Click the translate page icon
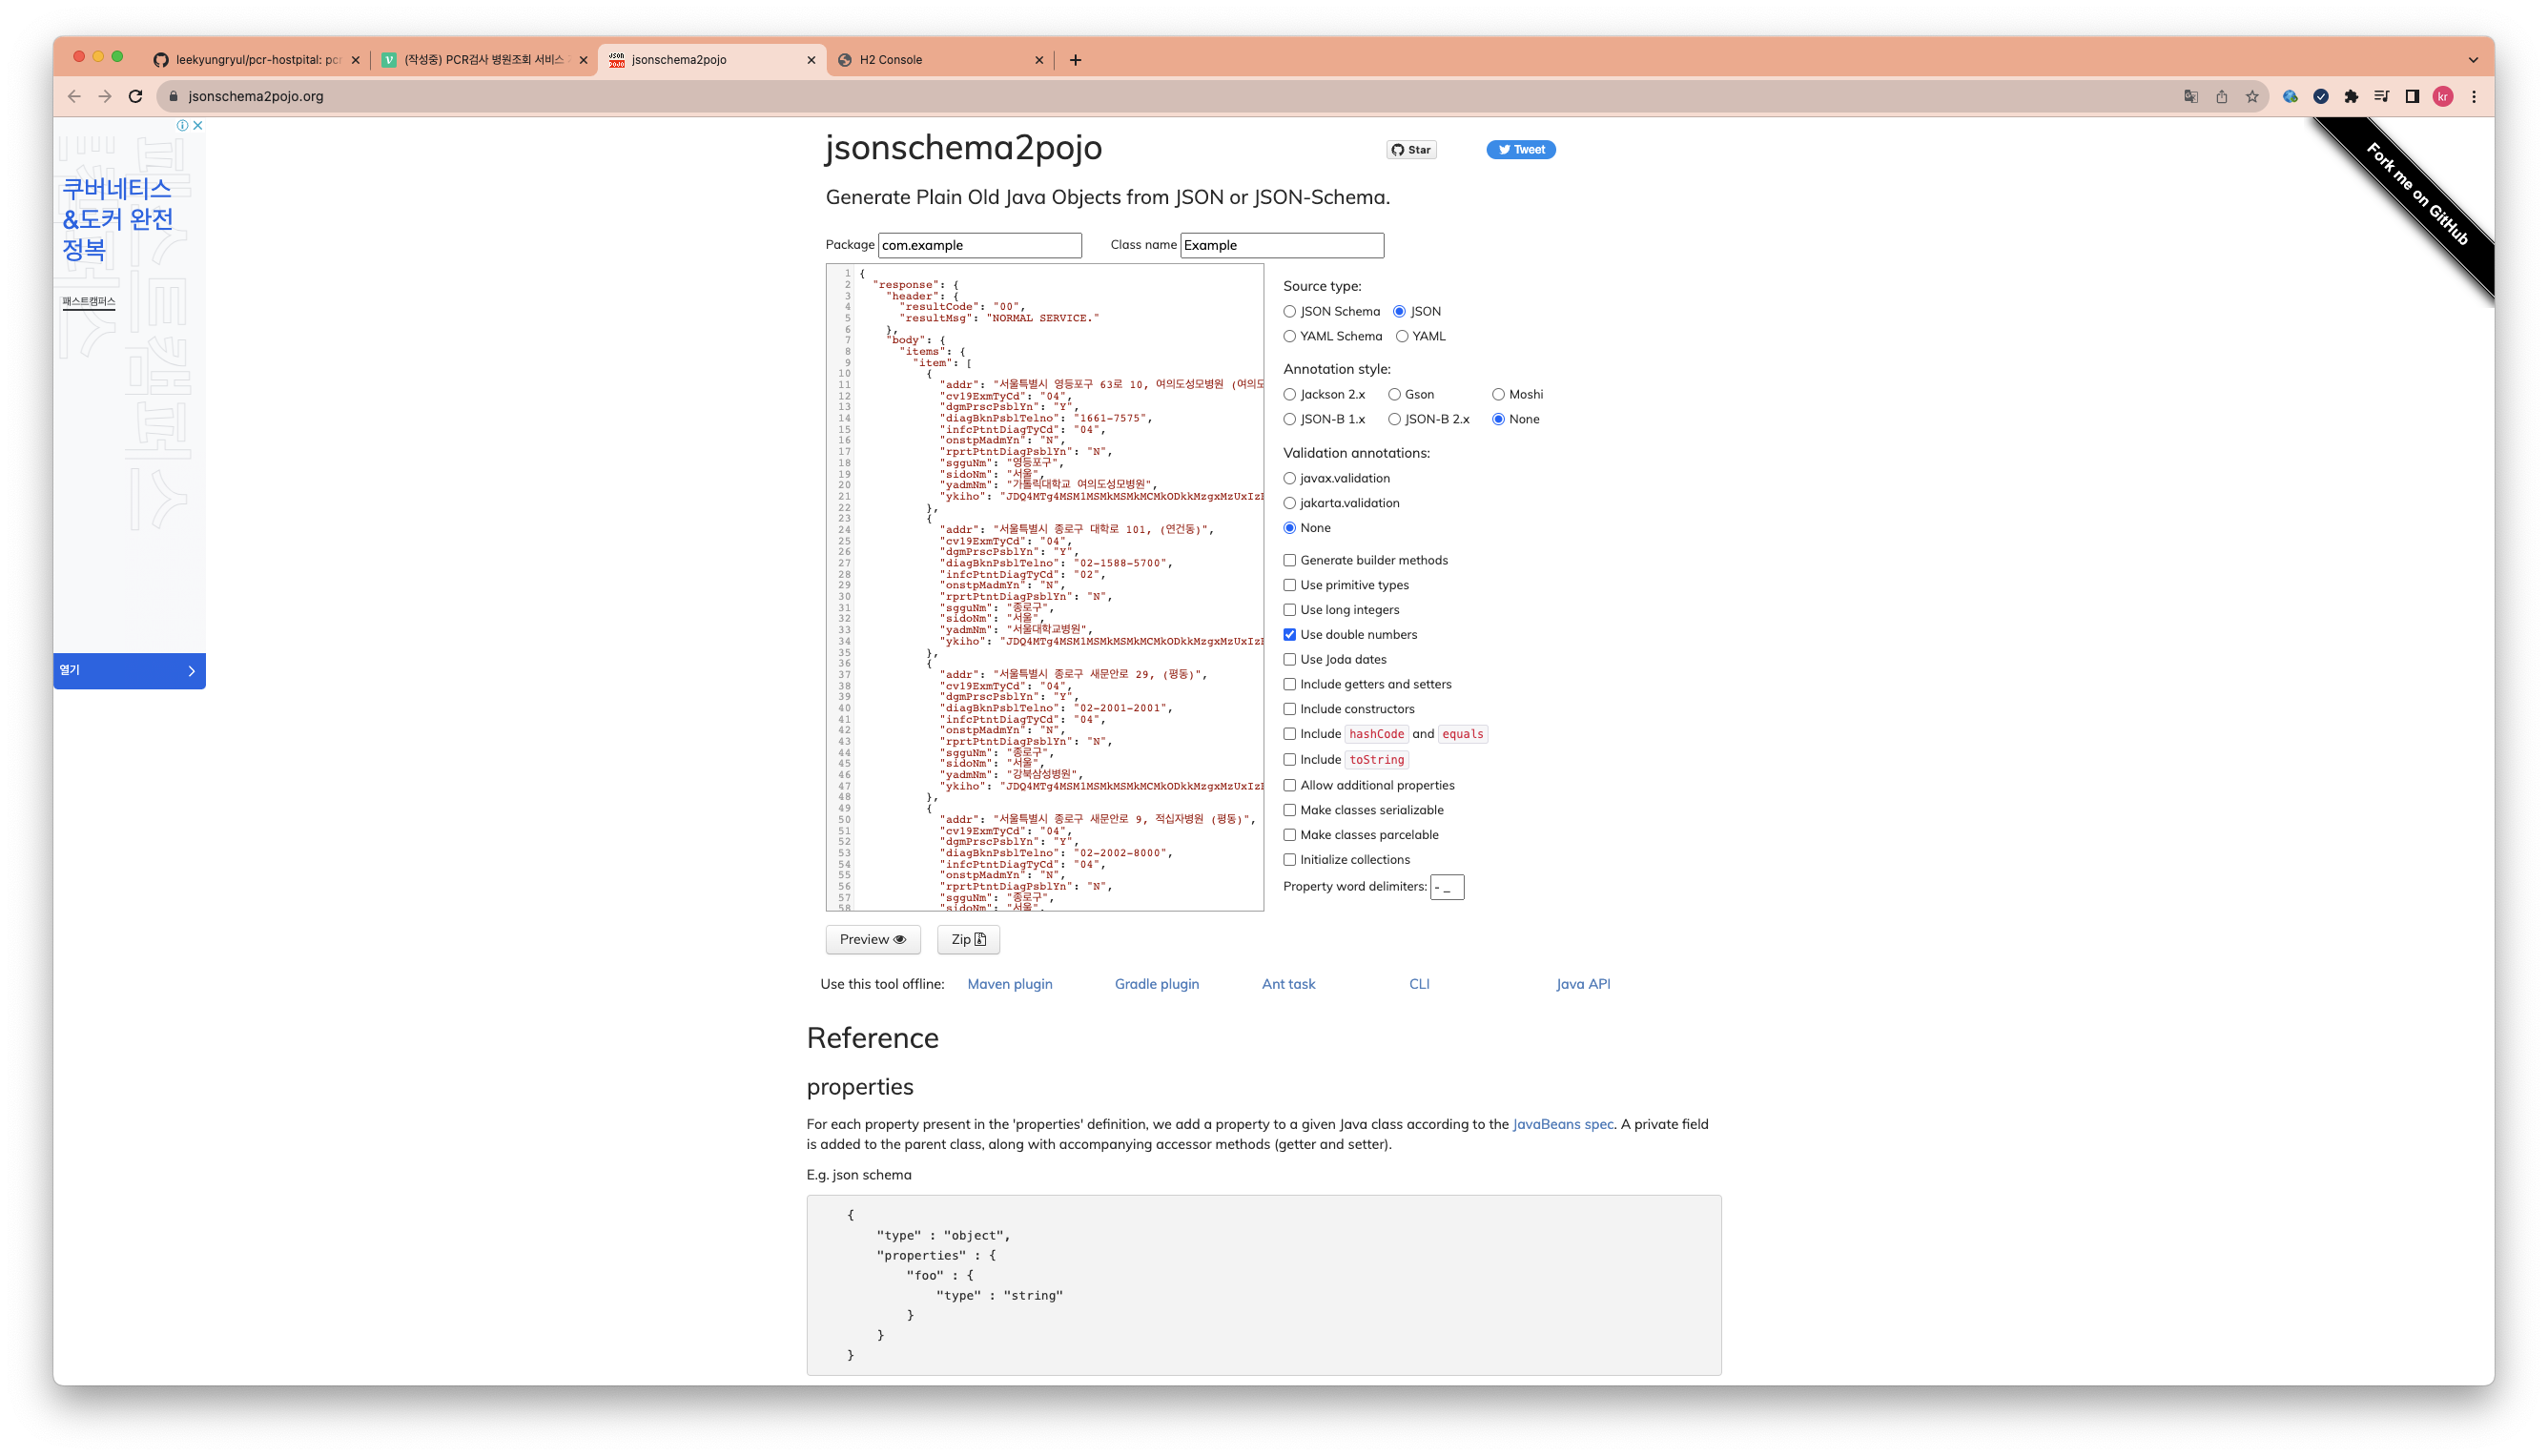The image size is (2548, 1456). tap(2191, 97)
